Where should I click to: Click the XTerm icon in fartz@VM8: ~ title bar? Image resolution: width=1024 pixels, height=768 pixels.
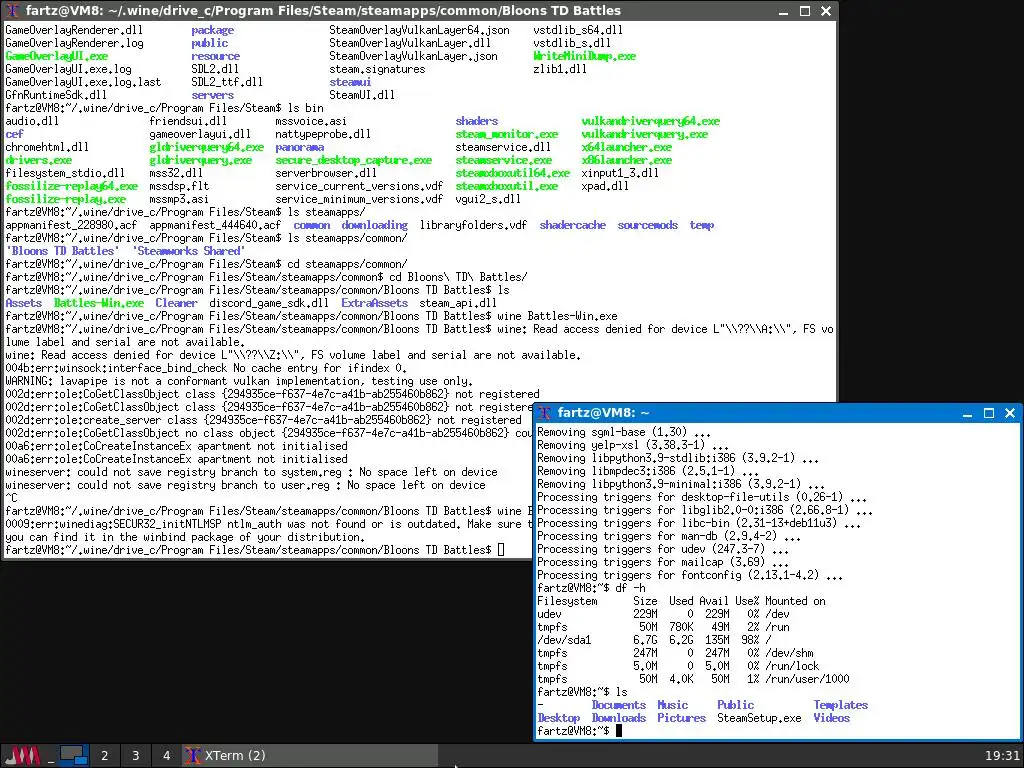coord(545,413)
